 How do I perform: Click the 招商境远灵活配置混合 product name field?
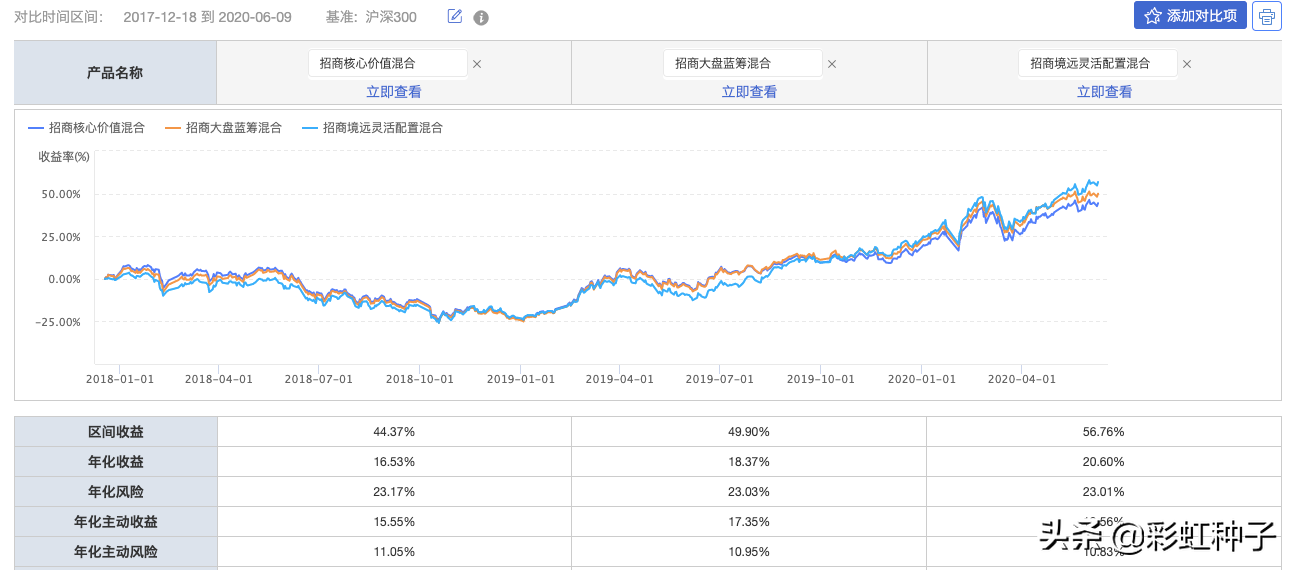pos(1098,63)
